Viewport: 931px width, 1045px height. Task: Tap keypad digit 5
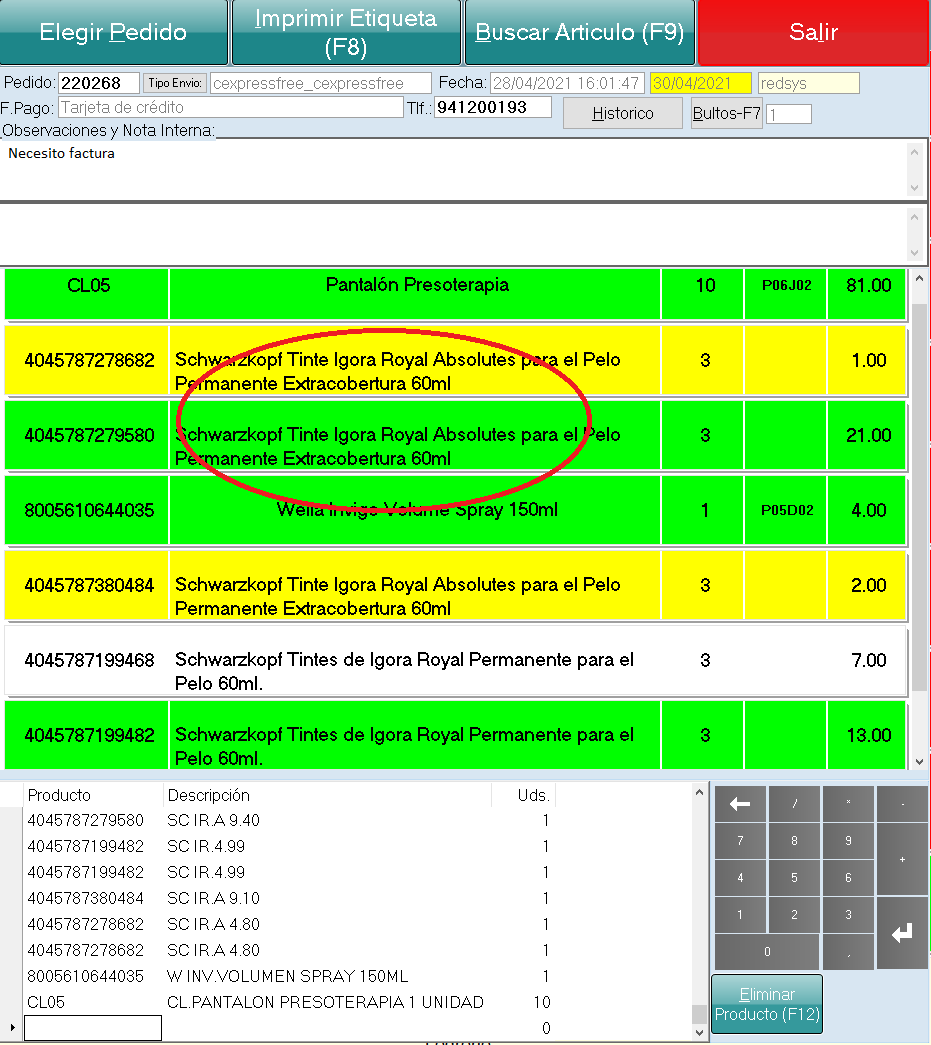(x=794, y=878)
